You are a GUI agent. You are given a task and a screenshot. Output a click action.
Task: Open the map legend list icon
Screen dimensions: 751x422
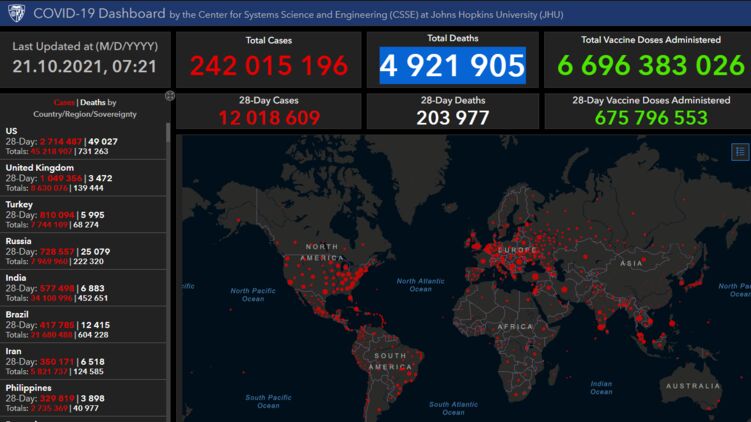pos(739,152)
